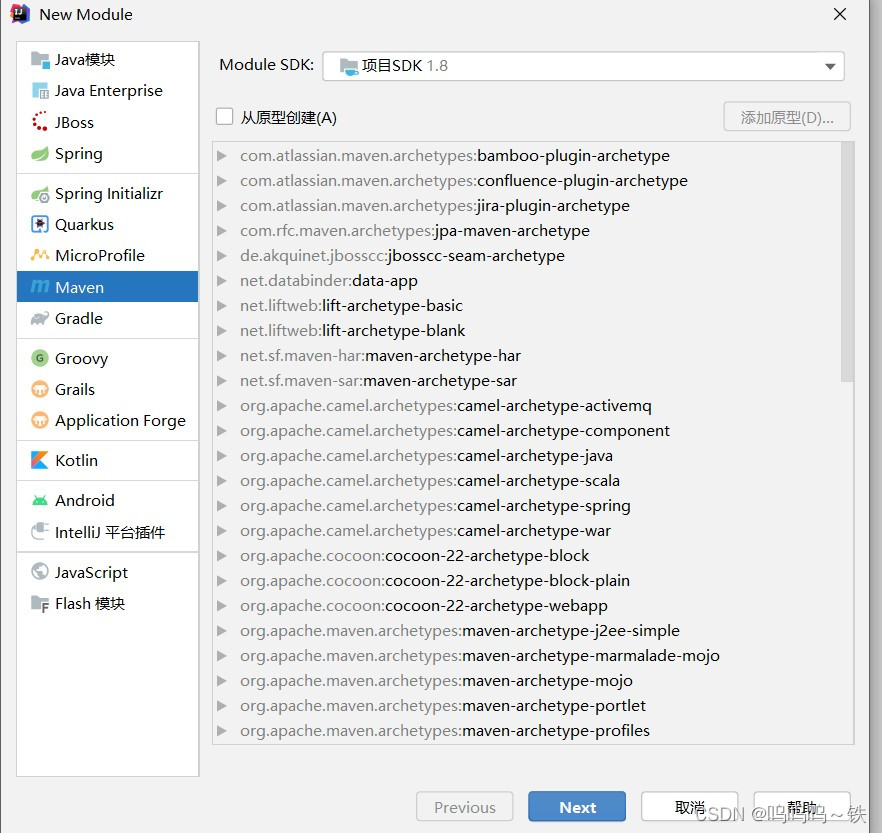Screen dimensions: 882x833
Task: Expand the jpa-maven-archetype node
Action: 222,231
